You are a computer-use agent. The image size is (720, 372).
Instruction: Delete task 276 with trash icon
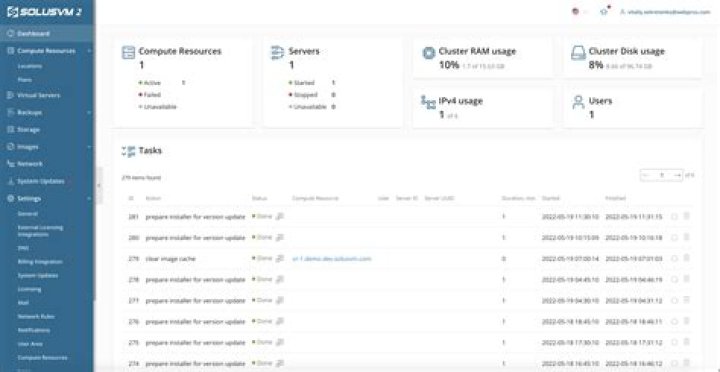click(x=686, y=321)
